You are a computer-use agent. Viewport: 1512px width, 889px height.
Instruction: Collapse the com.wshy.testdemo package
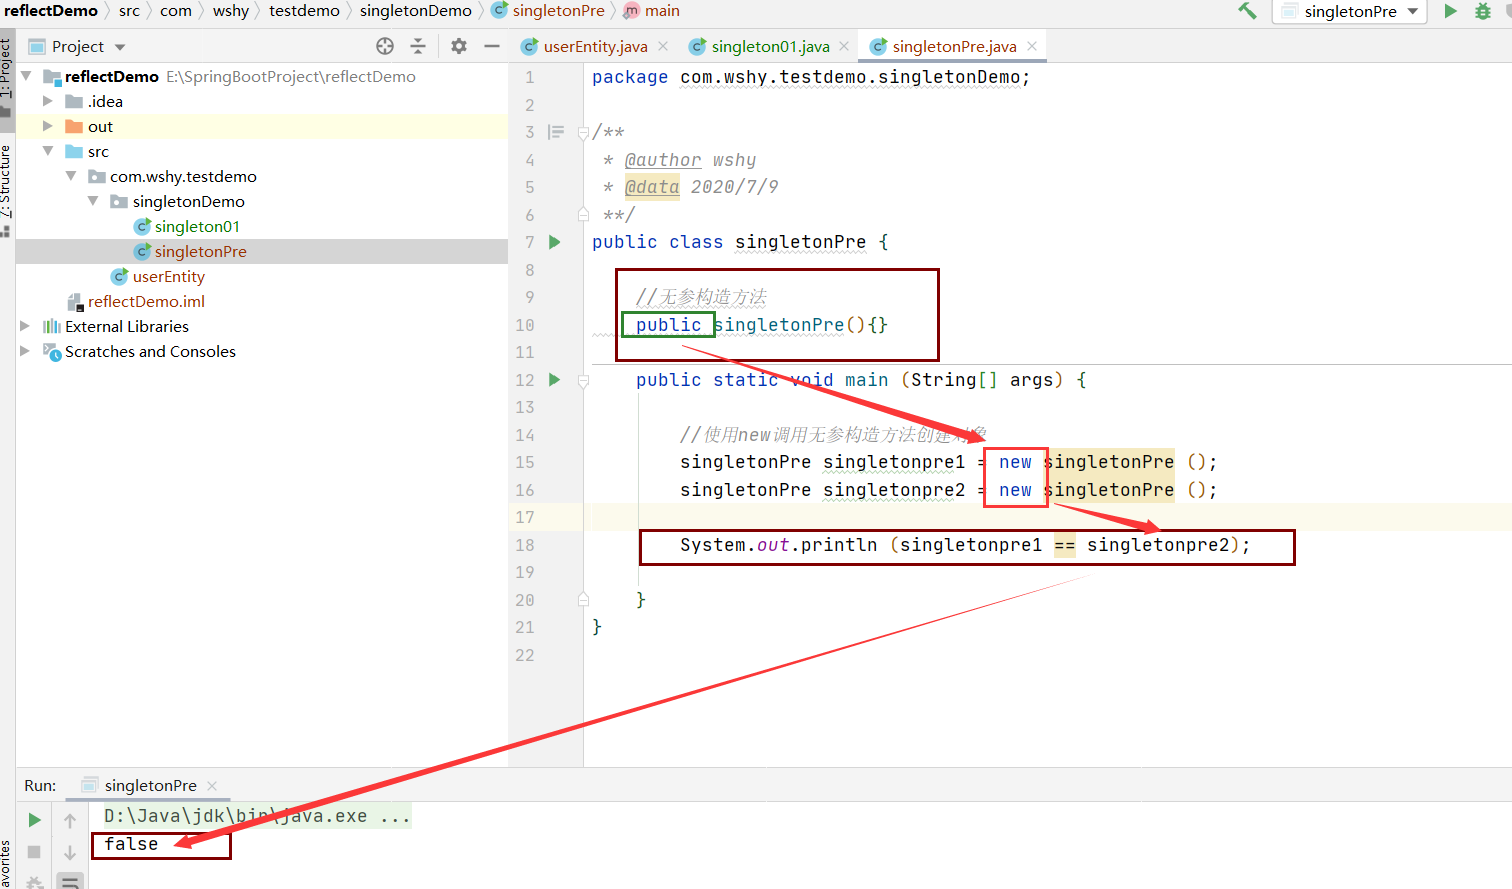(71, 176)
